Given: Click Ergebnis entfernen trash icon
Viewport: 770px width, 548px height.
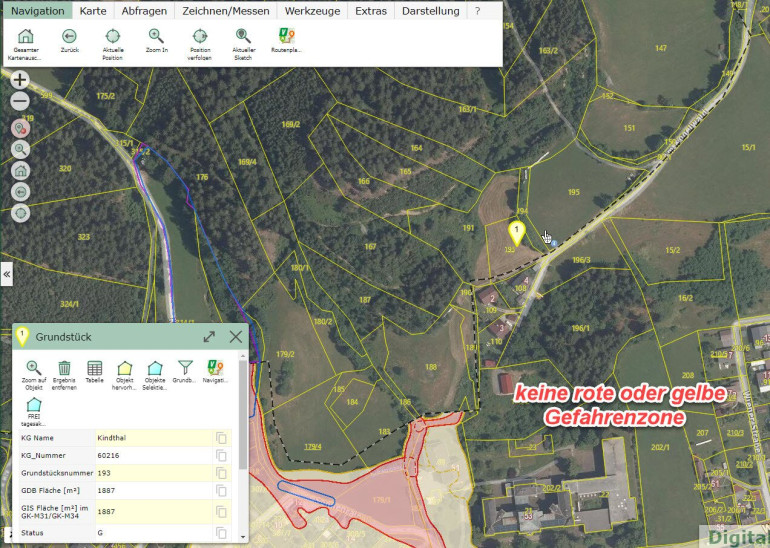Looking at the screenshot, I should [x=64, y=369].
